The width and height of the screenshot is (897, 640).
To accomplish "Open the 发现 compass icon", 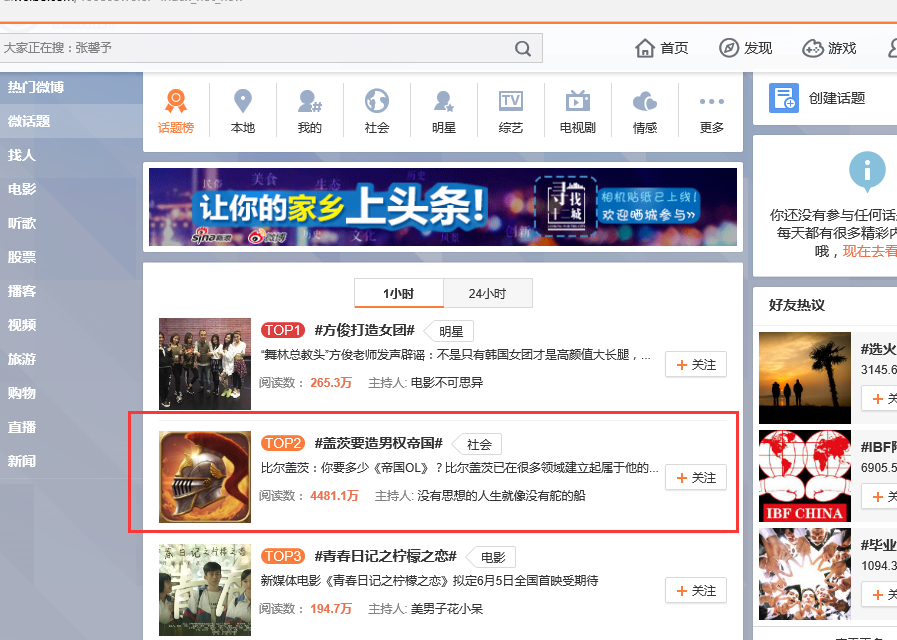I will coord(729,48).
